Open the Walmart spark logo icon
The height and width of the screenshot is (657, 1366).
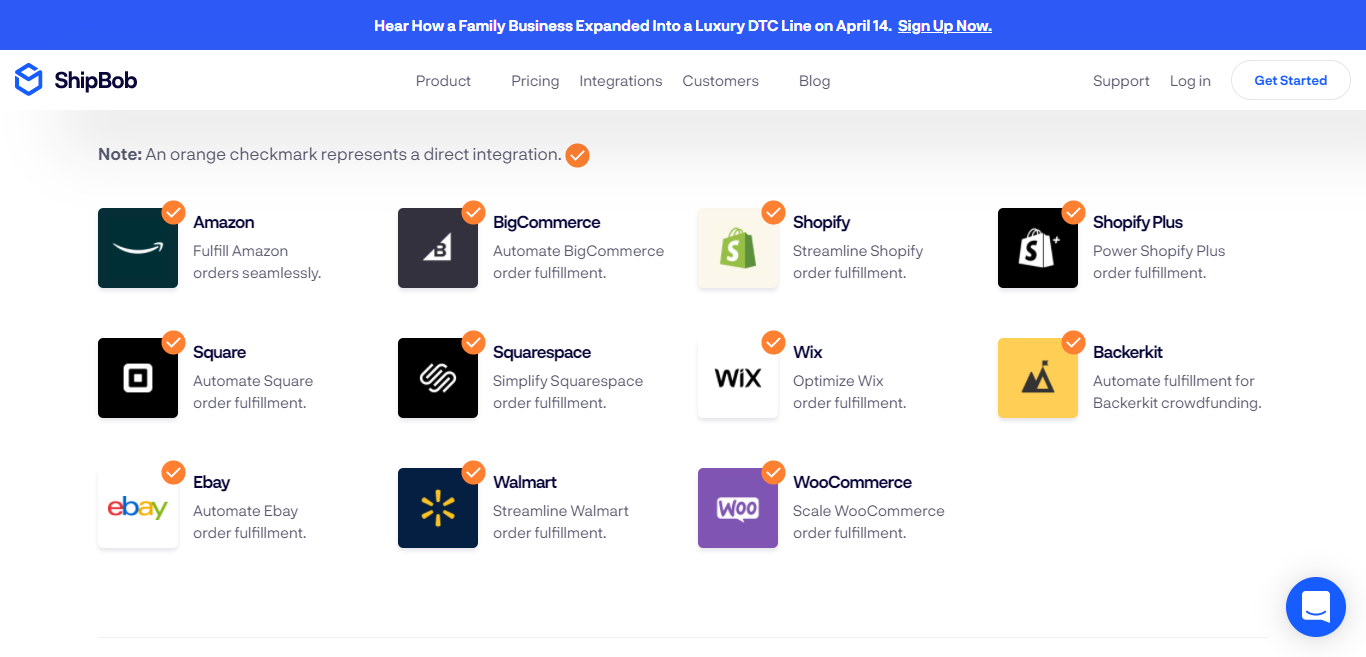[438, 508]
